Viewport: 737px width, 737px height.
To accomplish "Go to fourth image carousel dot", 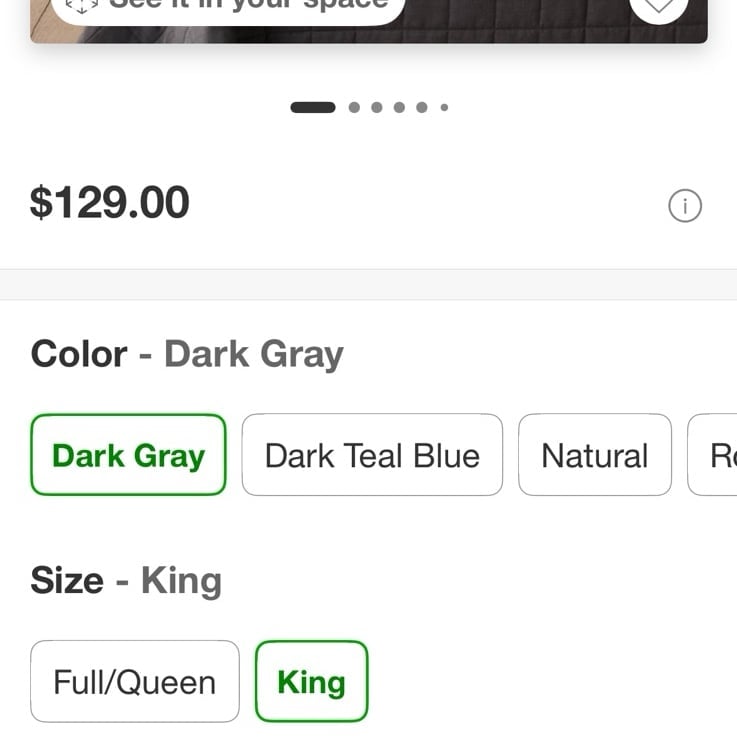I will (400, 108).
